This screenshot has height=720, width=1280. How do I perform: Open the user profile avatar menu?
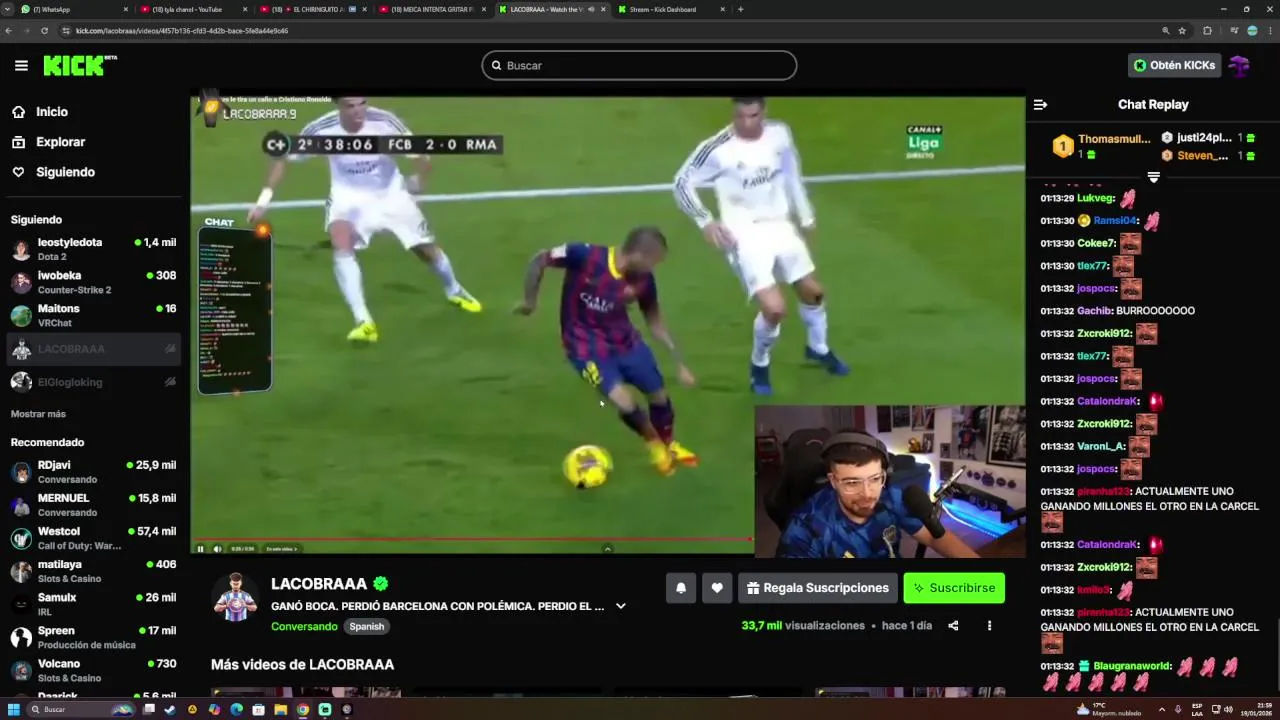pos(1240,66)
